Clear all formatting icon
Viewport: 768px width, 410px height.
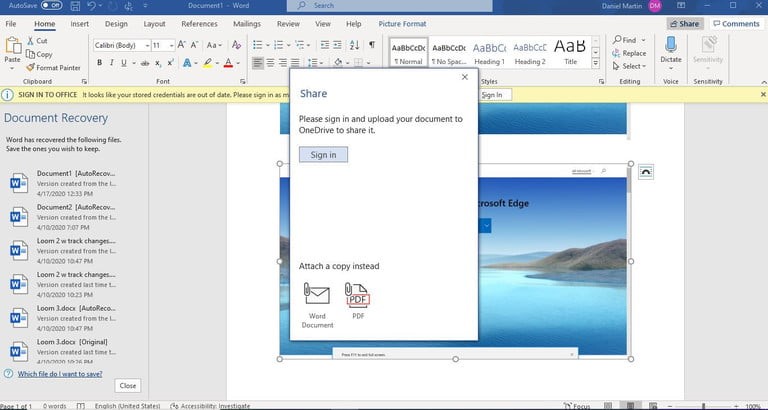pyautogui.click(x=237, y=45)
